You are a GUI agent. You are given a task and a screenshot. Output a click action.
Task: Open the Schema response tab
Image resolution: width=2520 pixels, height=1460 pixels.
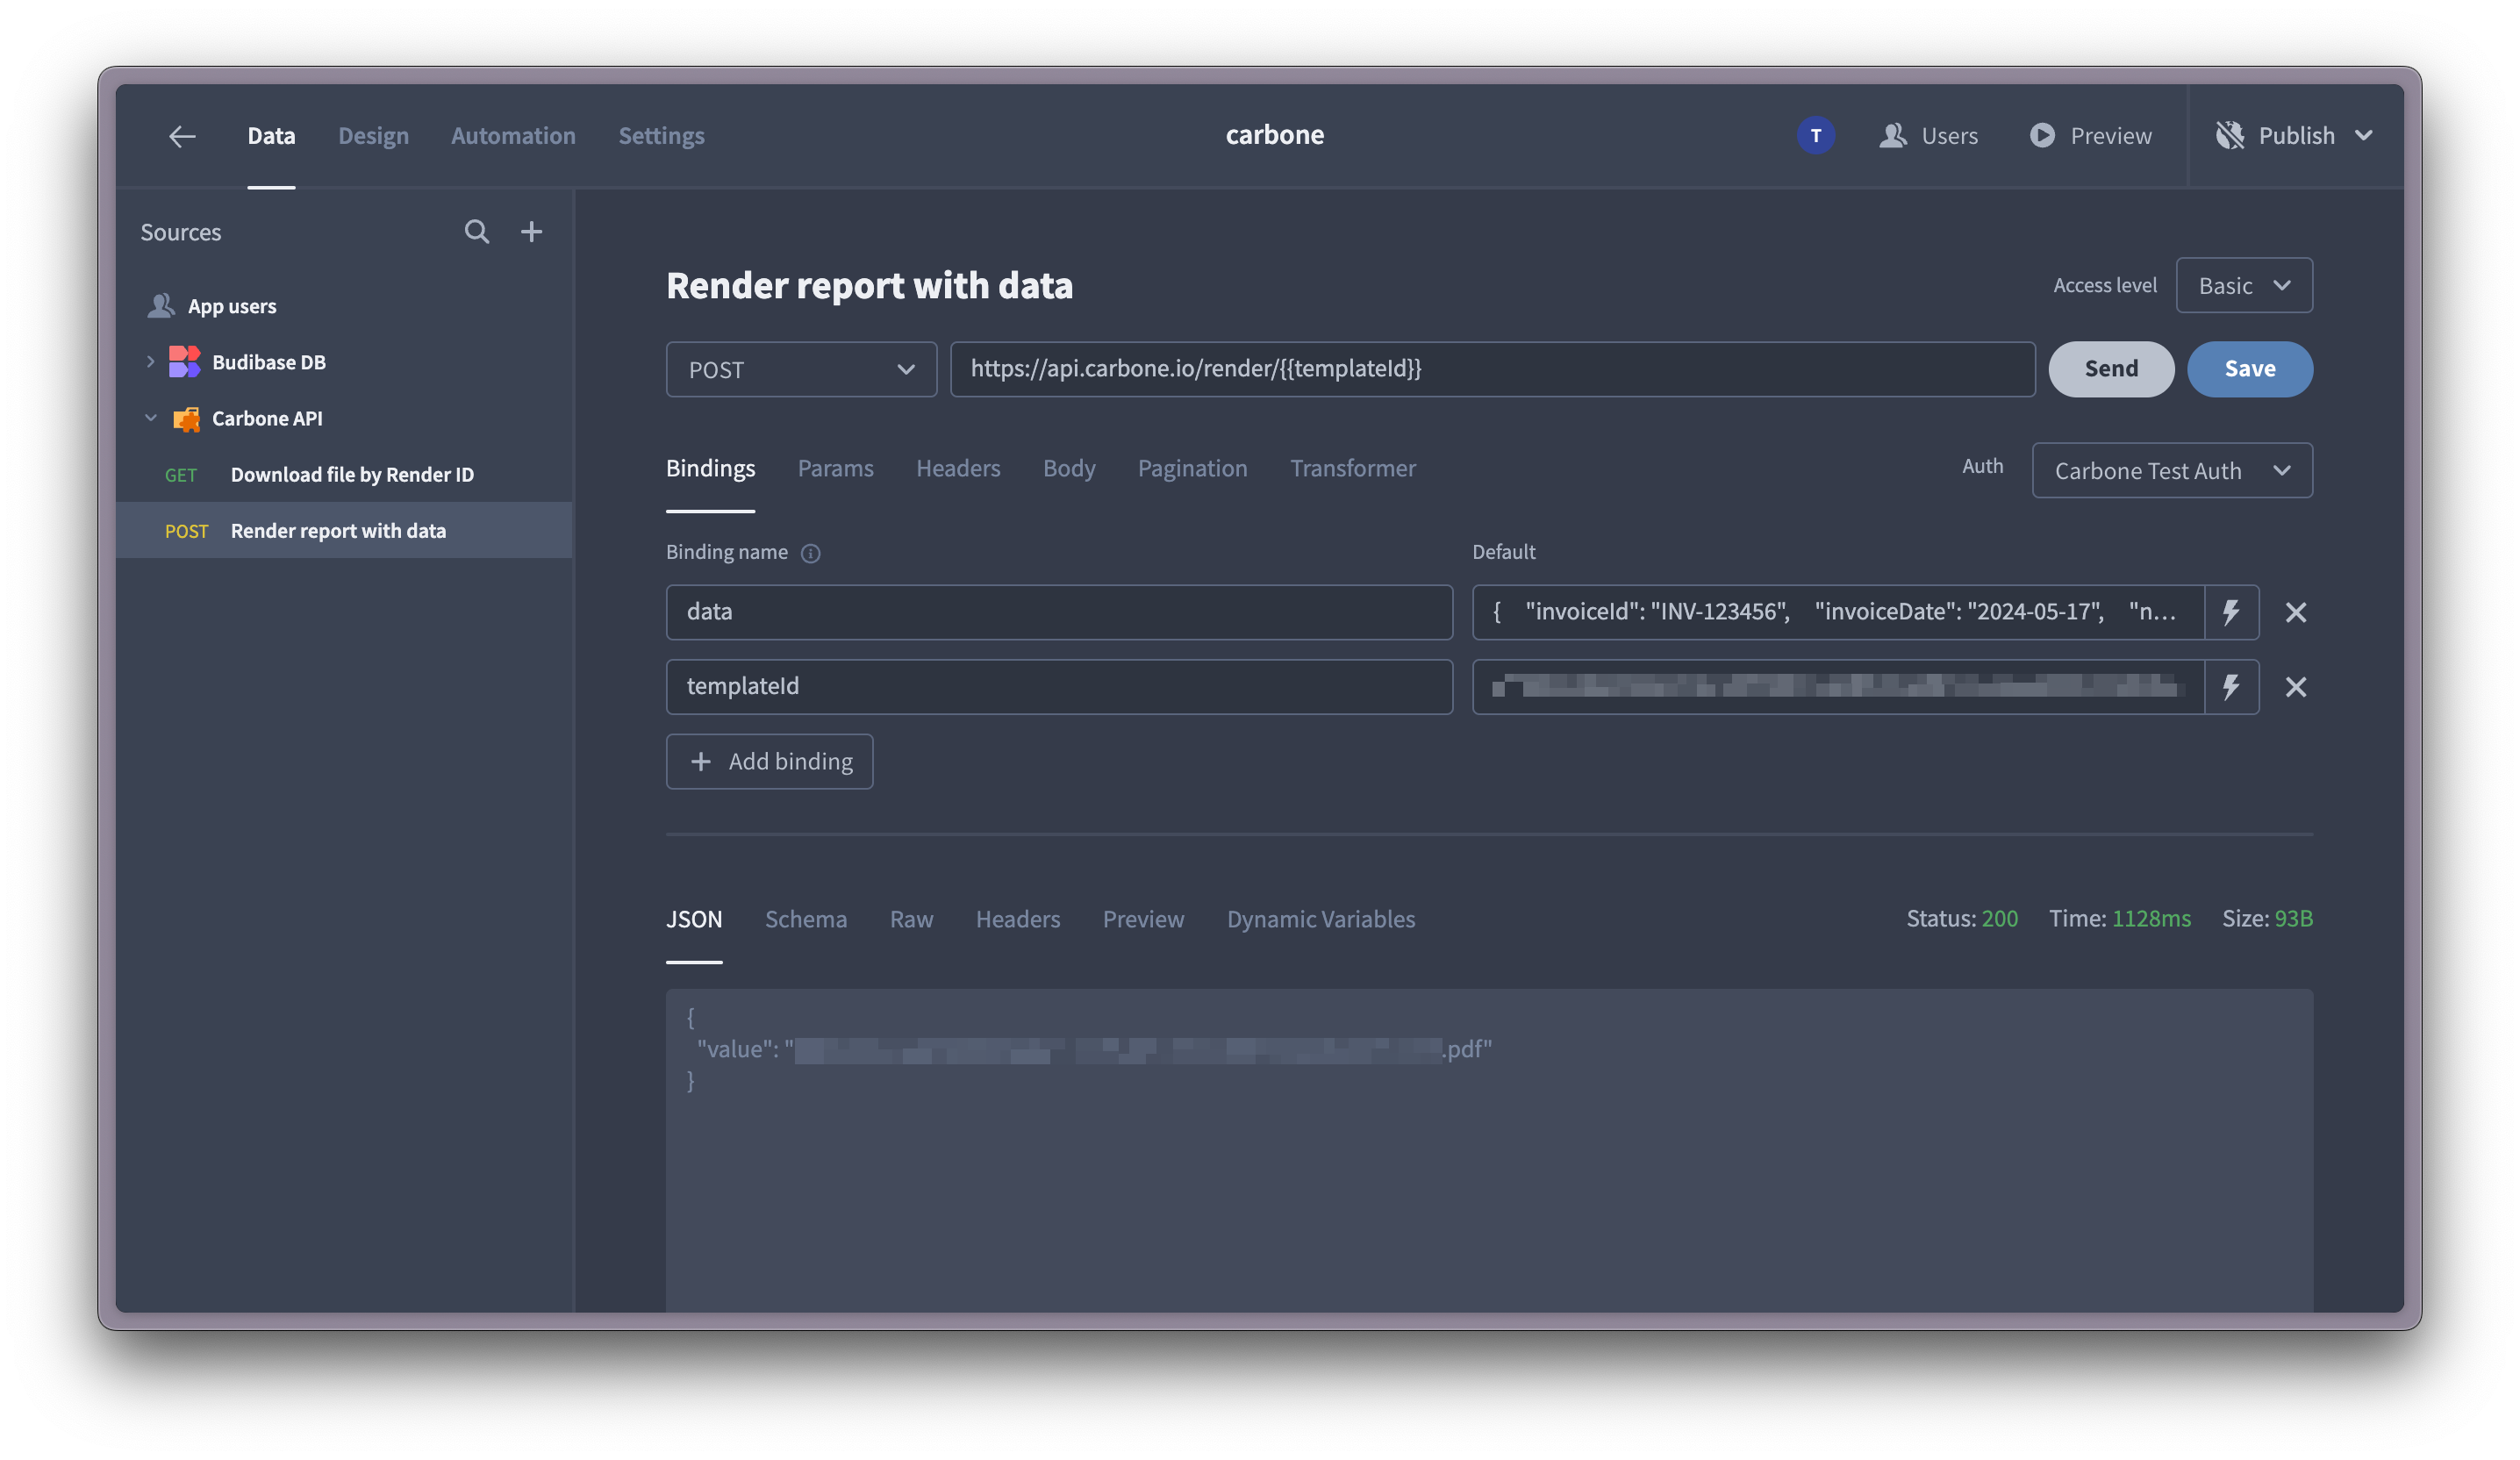806,919
